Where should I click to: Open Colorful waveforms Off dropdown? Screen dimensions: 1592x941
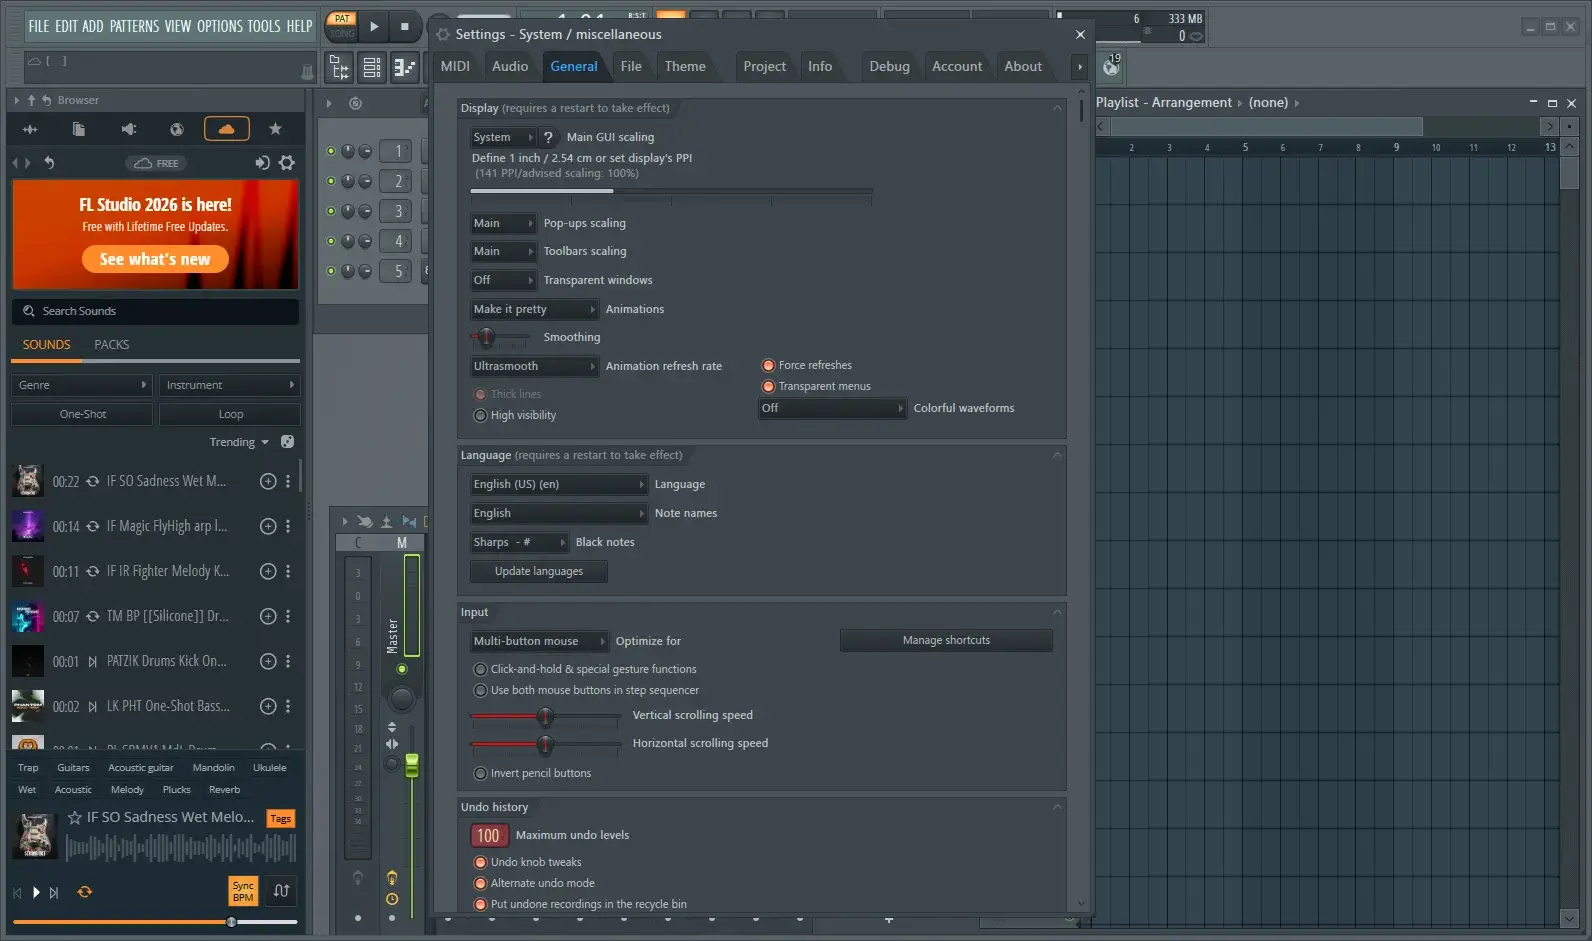click(x=832, y=408)
